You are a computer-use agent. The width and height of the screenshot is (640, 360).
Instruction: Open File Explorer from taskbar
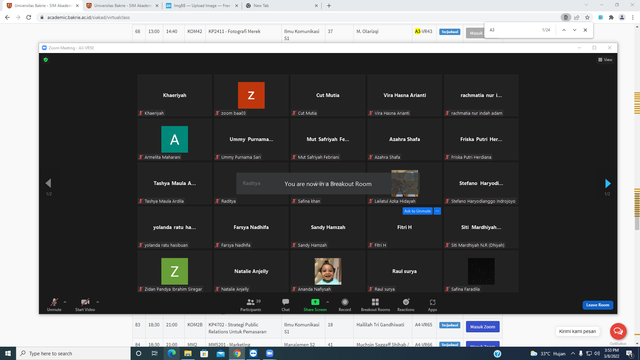click(x=188, y=353)
